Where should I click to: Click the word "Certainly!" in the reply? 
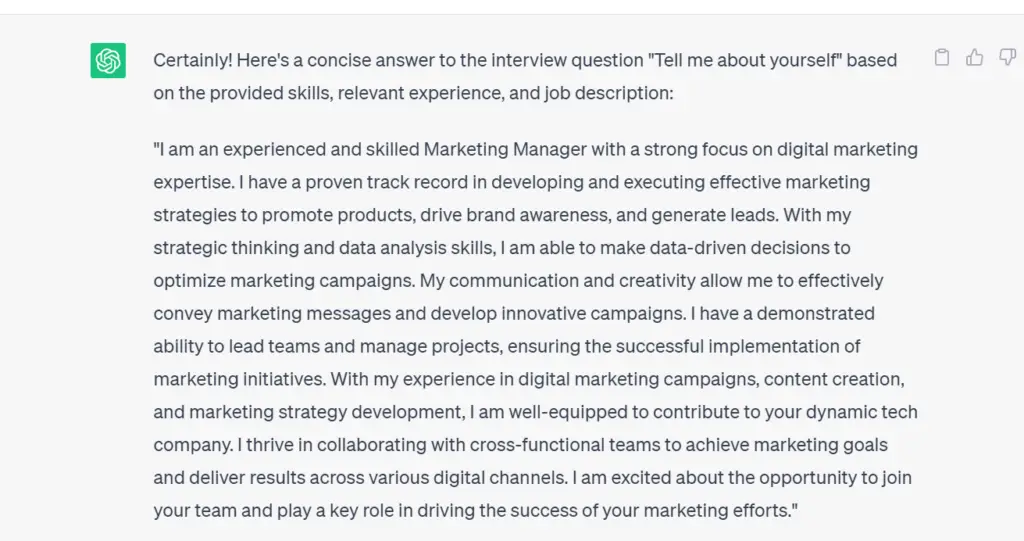[x=193, y=60]
